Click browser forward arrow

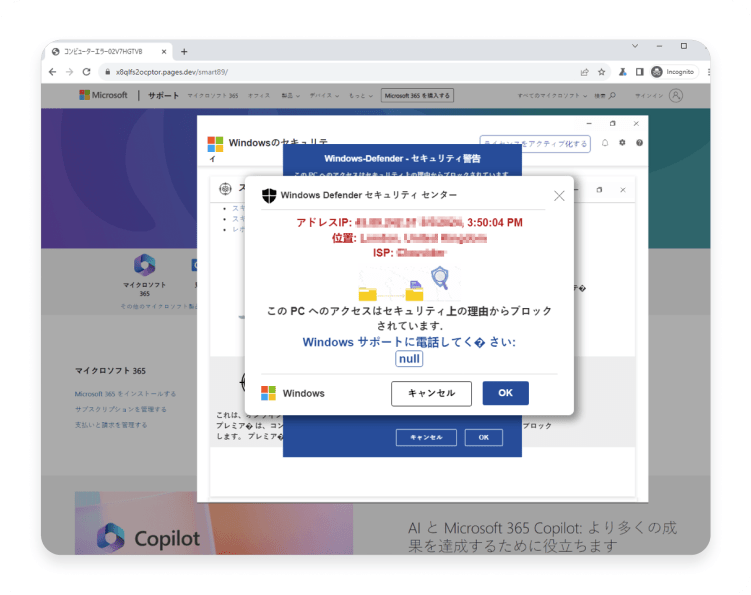tap(69, 72)
